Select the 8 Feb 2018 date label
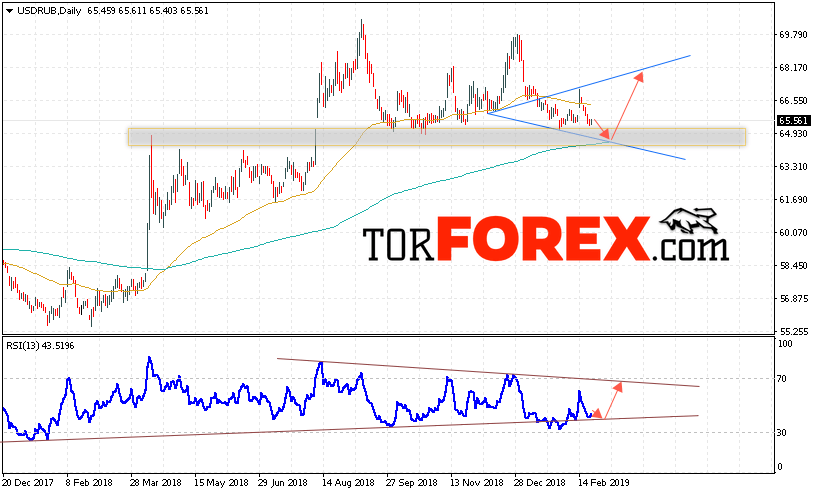 click(89, 483)
